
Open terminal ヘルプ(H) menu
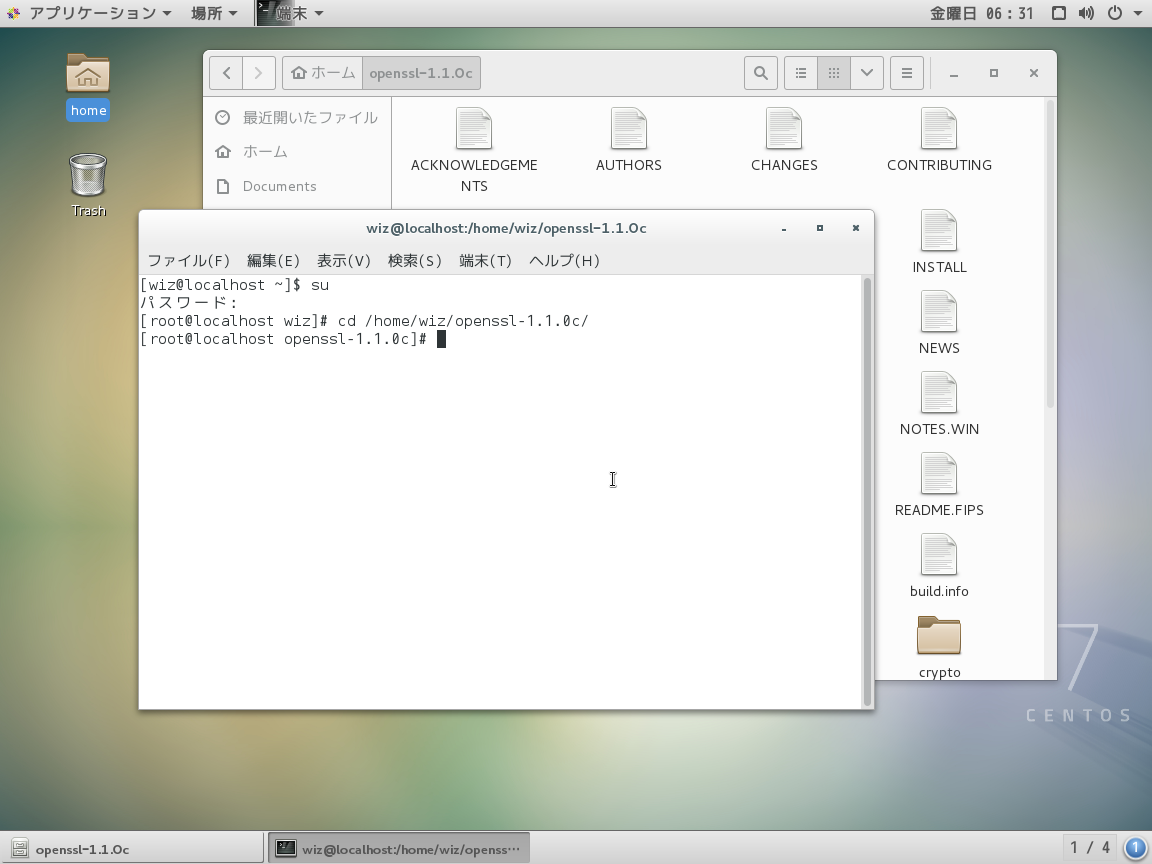tap(564, 261)
